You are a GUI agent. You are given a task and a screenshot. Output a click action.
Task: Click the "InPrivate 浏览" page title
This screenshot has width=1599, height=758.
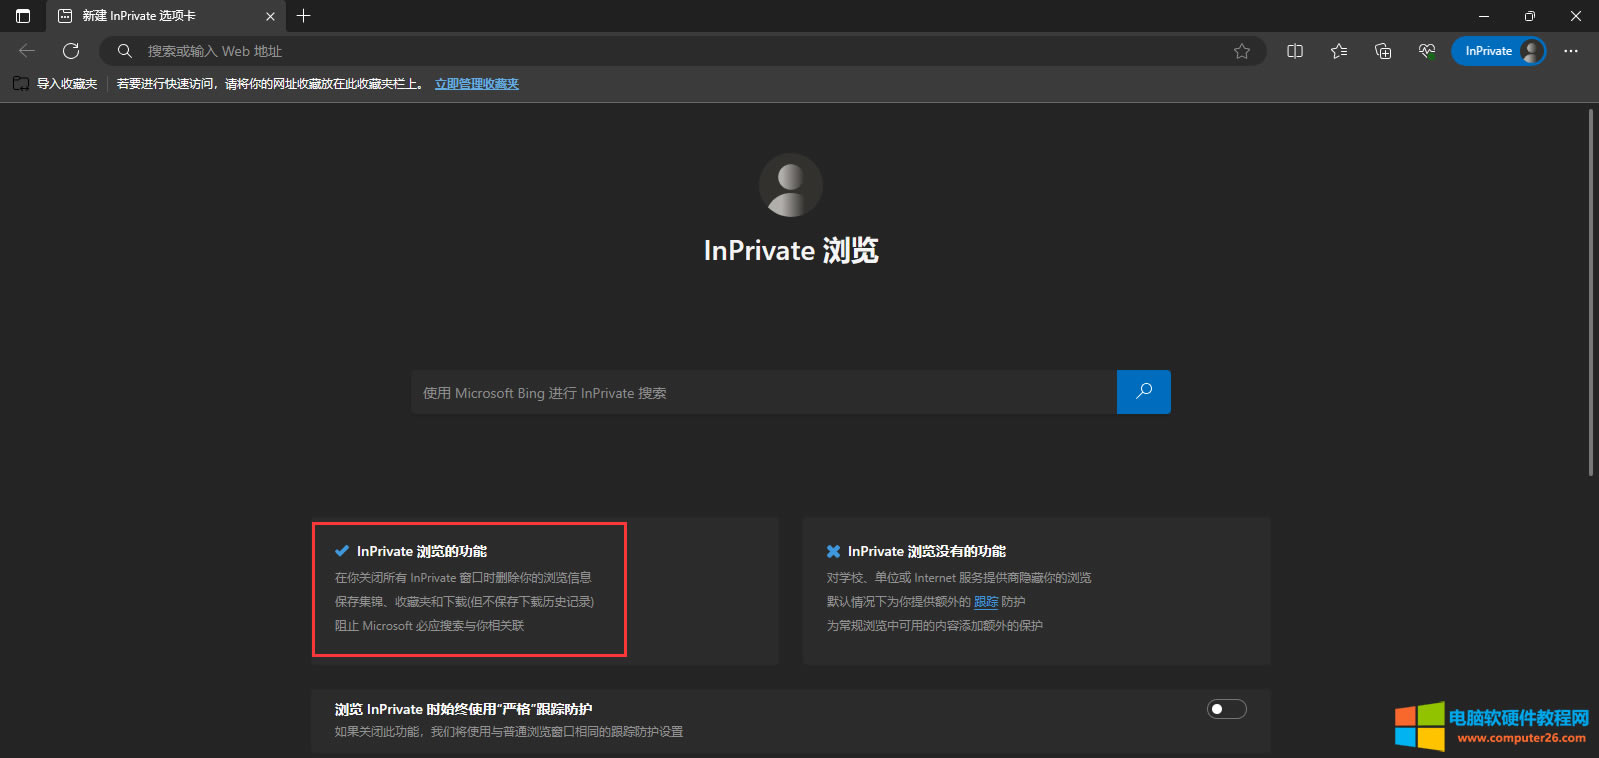tap(791, 250)
